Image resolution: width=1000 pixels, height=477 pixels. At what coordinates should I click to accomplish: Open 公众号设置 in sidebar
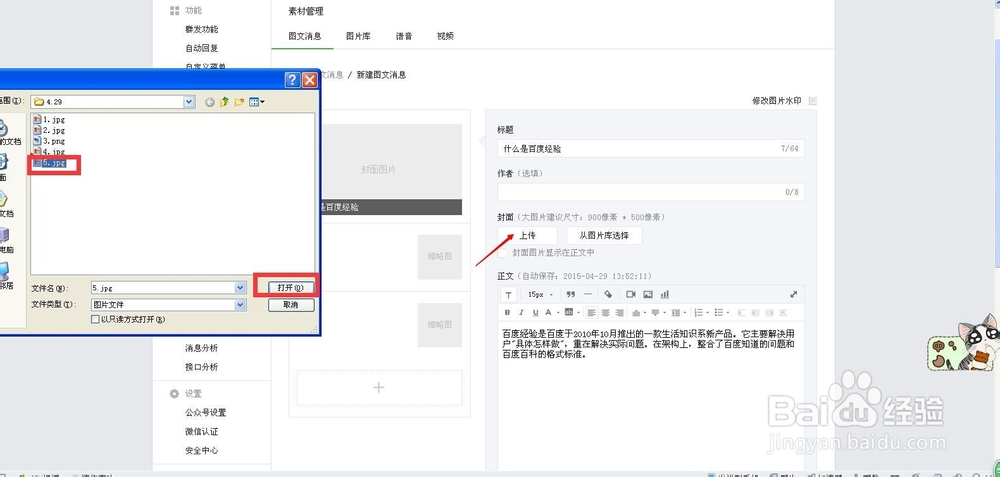pos(205,413)
